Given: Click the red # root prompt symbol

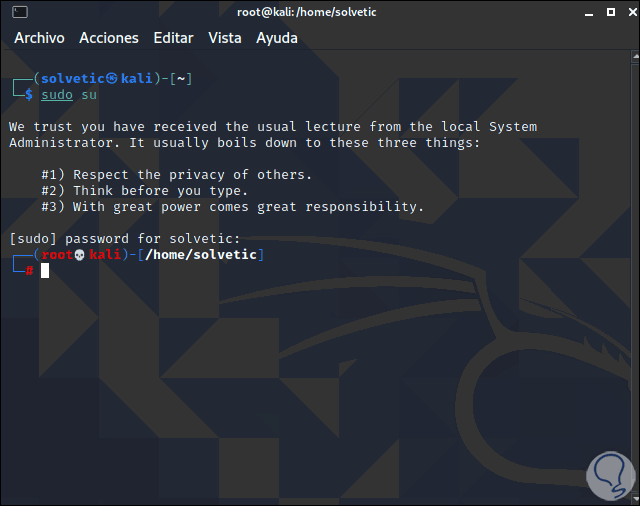Looking at the screenshot, I should tap(29, 271).
